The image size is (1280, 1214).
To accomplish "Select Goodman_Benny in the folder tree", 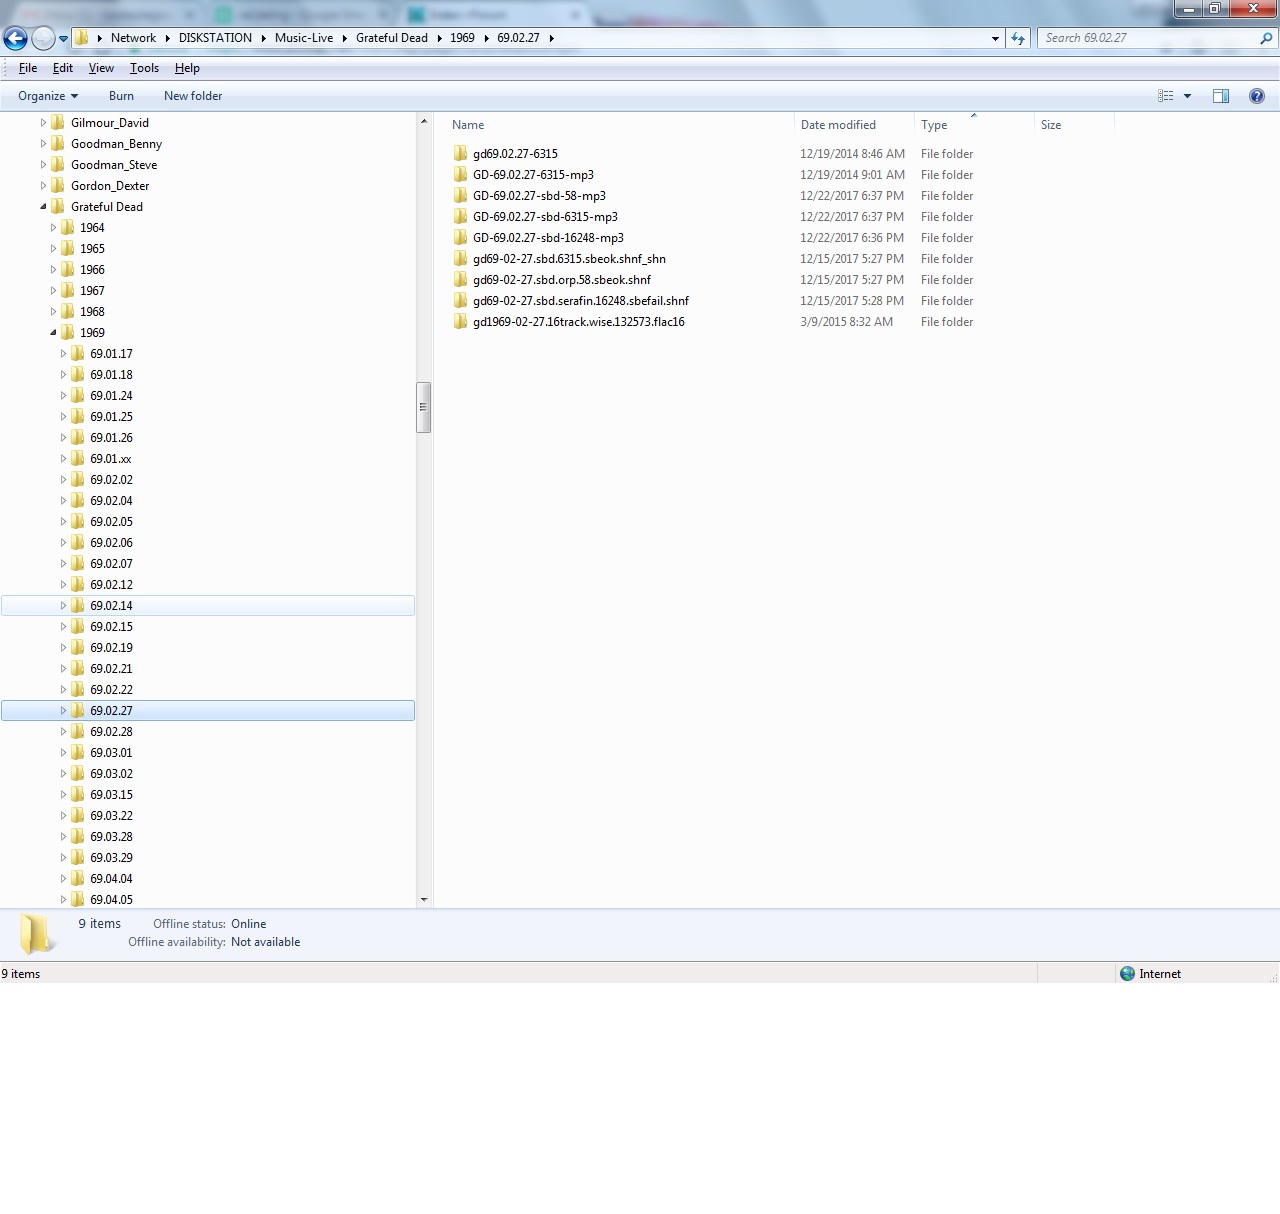I will coord(116,144).
